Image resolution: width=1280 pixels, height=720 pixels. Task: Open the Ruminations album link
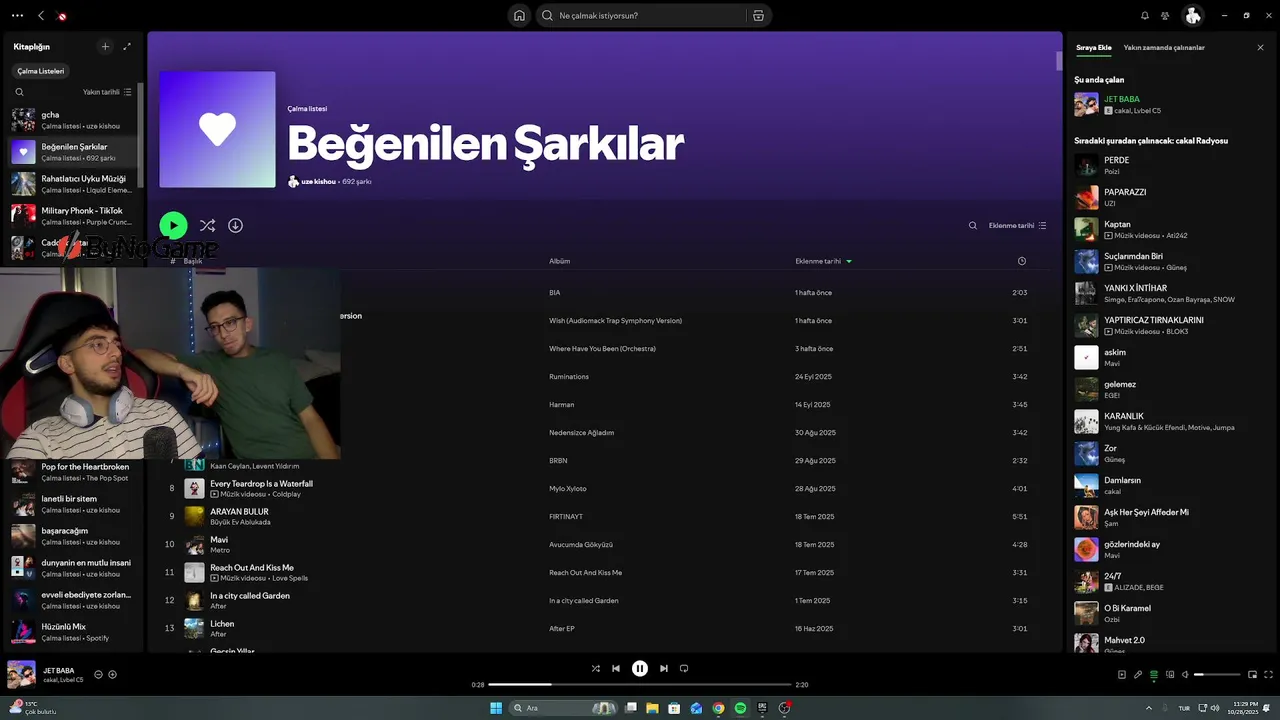[569, 377]
